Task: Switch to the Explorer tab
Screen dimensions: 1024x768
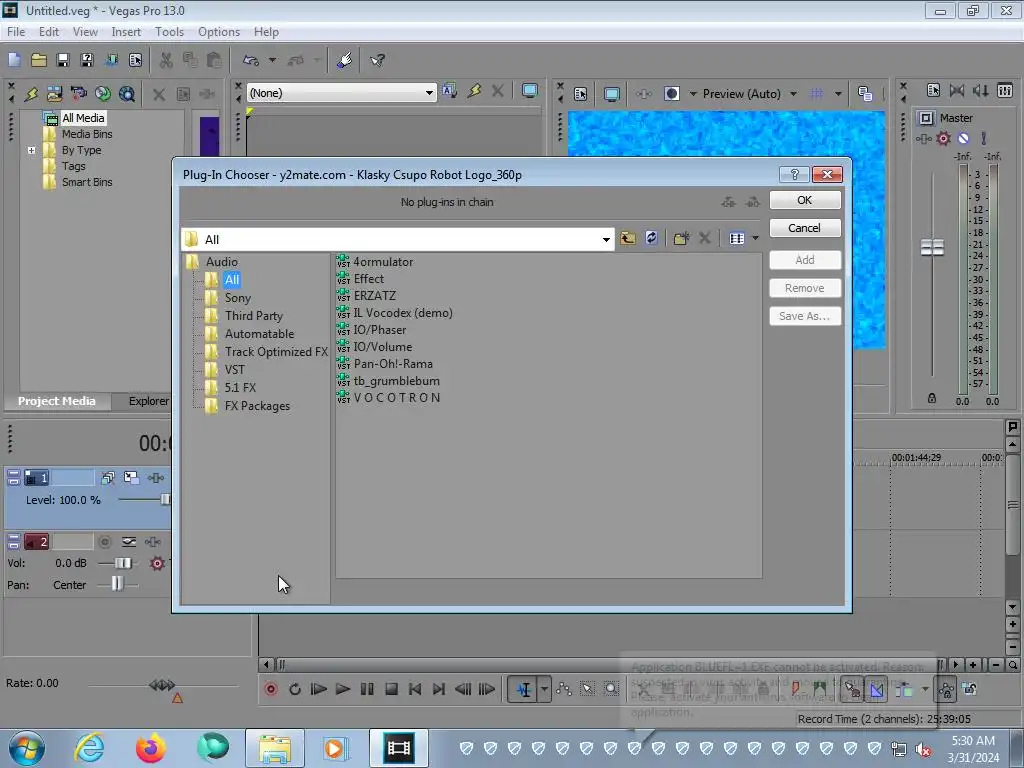Action: tap(148, 401)
